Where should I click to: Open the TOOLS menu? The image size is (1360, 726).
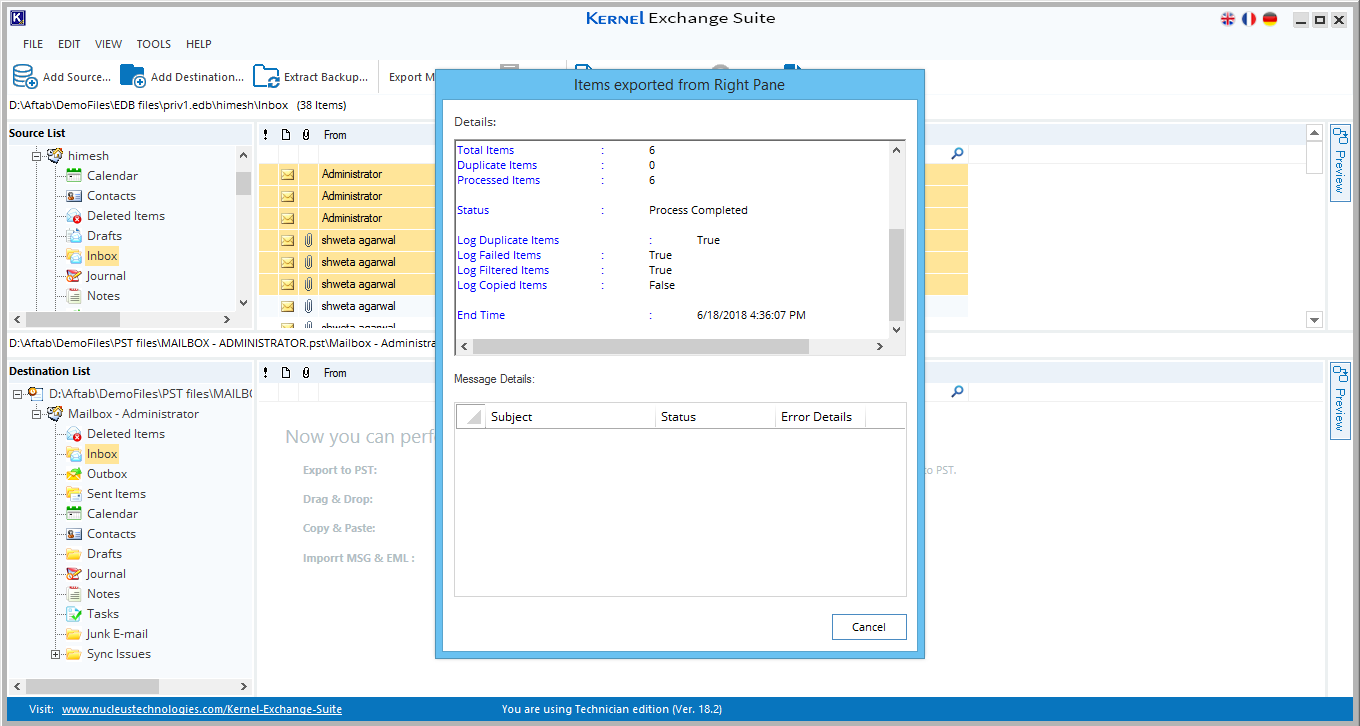coord(154,44)
